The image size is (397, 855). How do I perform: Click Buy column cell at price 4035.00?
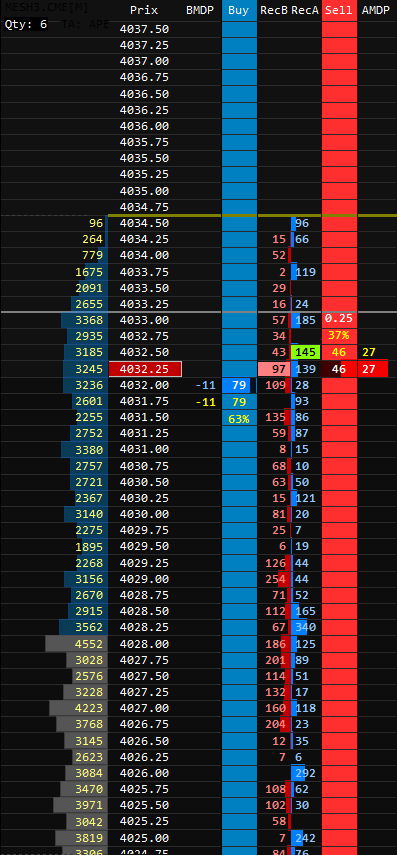pos(239,191)
